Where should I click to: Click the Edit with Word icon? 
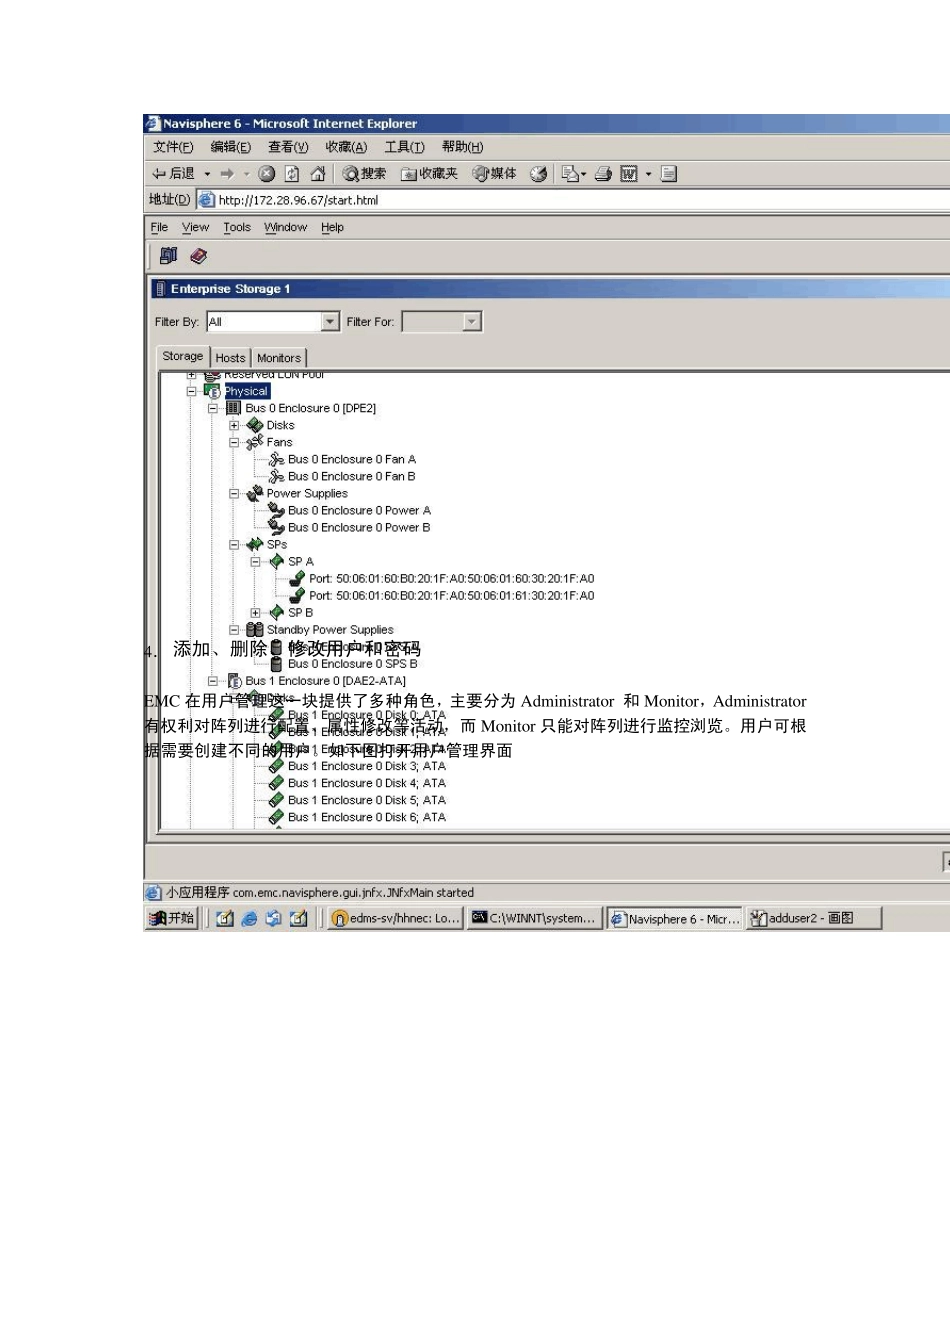point(629,174)
